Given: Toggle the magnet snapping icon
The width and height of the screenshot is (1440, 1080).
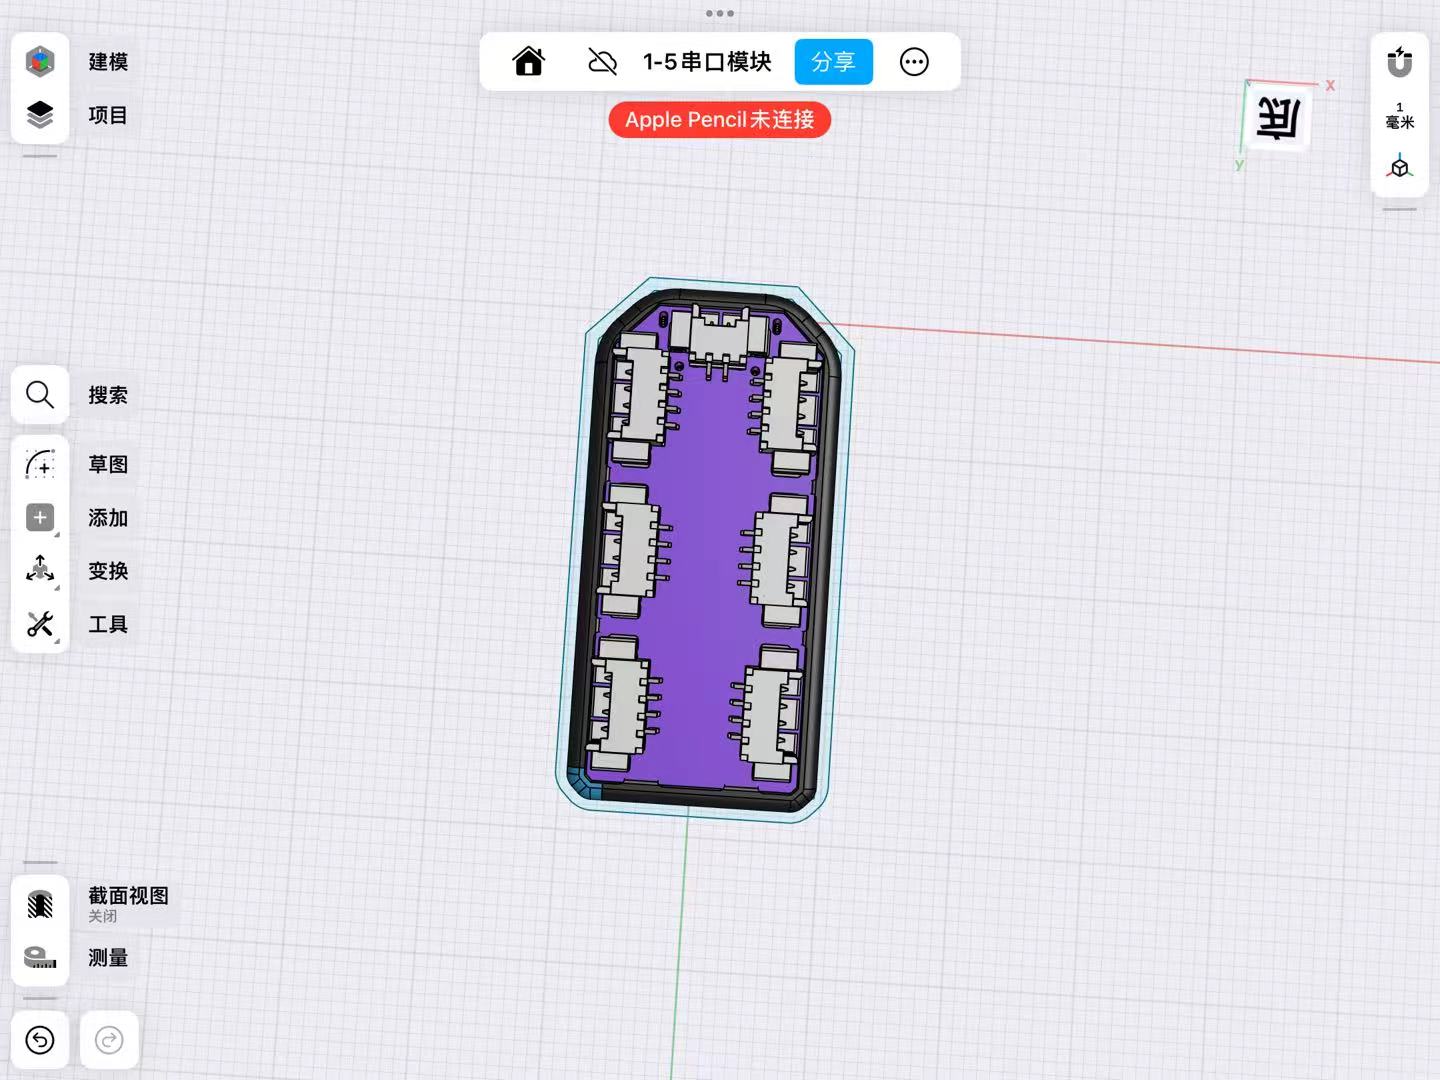Looking at the screenshot, I should 1399,62.
